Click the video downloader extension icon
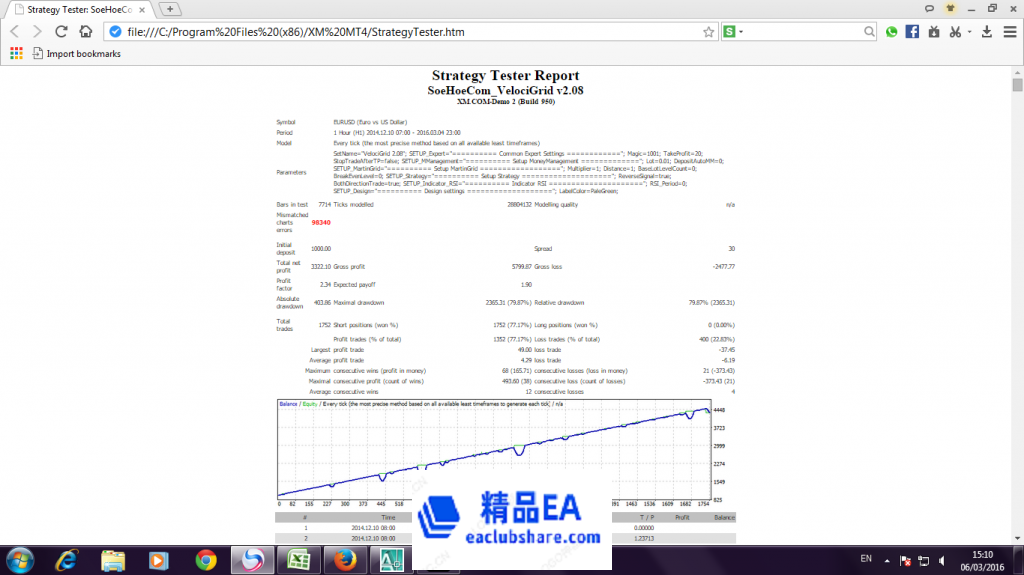 (933, 32)
